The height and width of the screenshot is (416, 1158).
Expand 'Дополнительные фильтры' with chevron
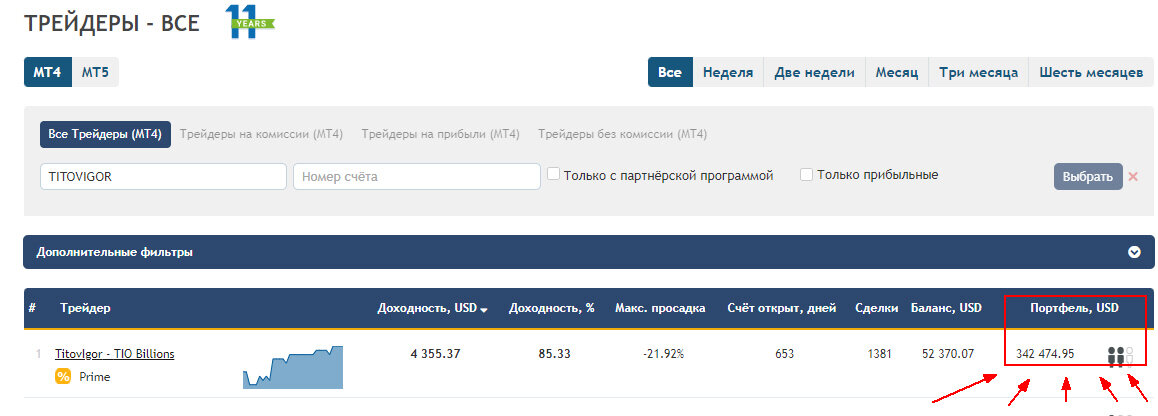[1135, 252]
